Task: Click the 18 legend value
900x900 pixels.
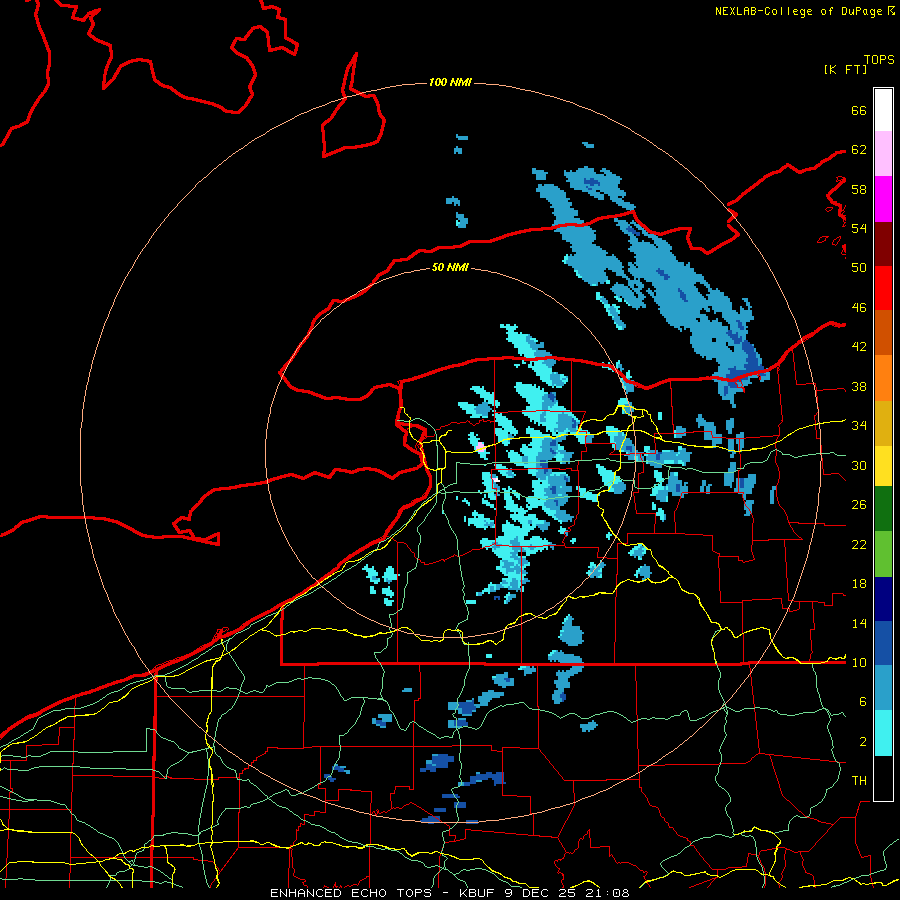Action: [x=859, y=584]
